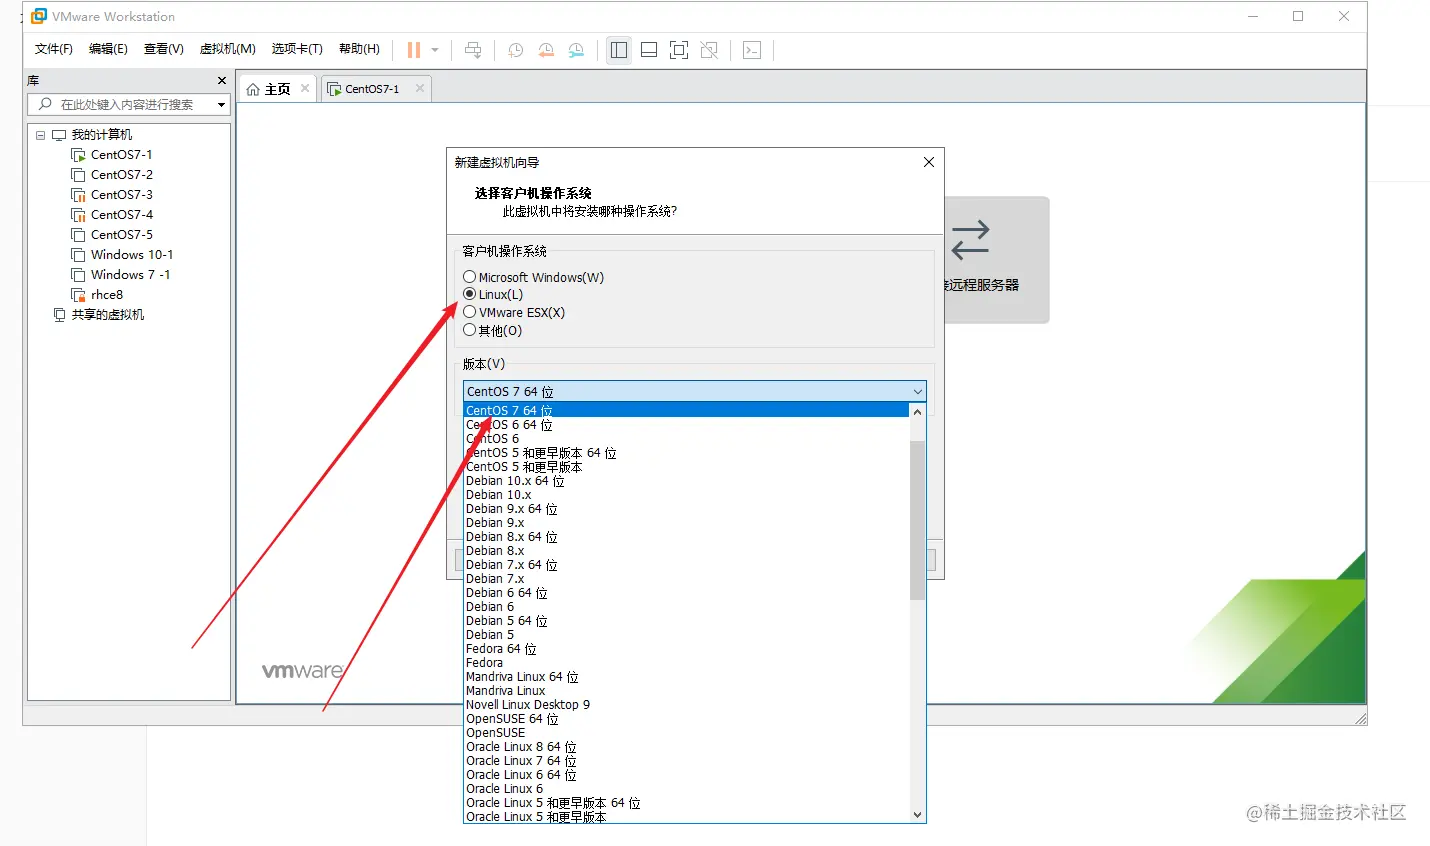The height and width of the screenshot is (846, 1430).
Task: Select 共享的虚拟机 in the library tree
Action: 107,315
